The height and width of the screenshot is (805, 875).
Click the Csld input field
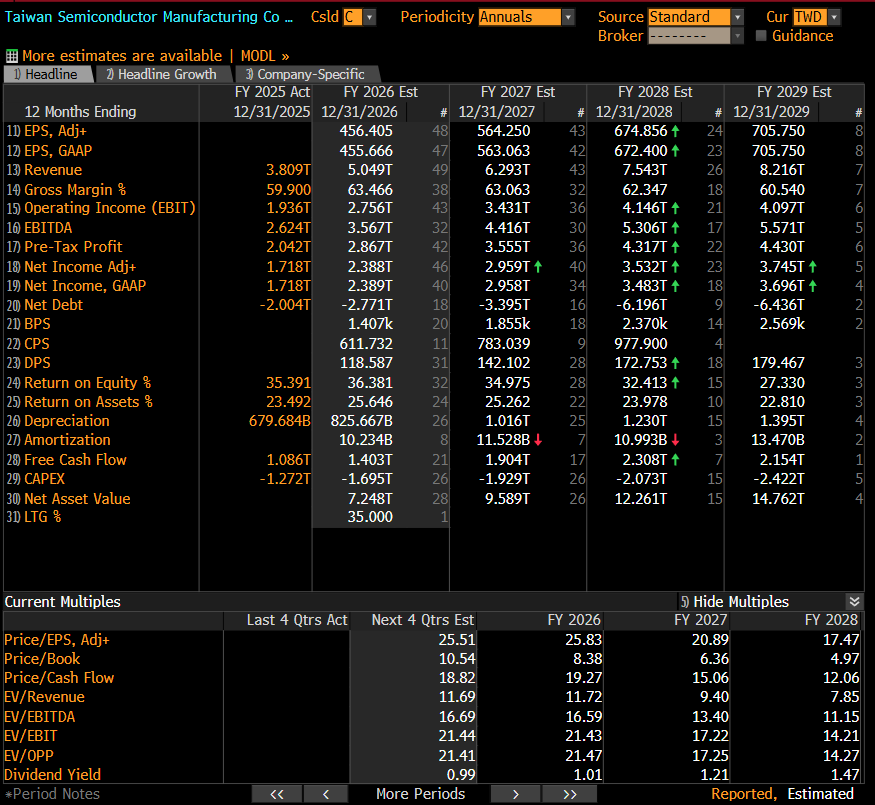[353, 17]
